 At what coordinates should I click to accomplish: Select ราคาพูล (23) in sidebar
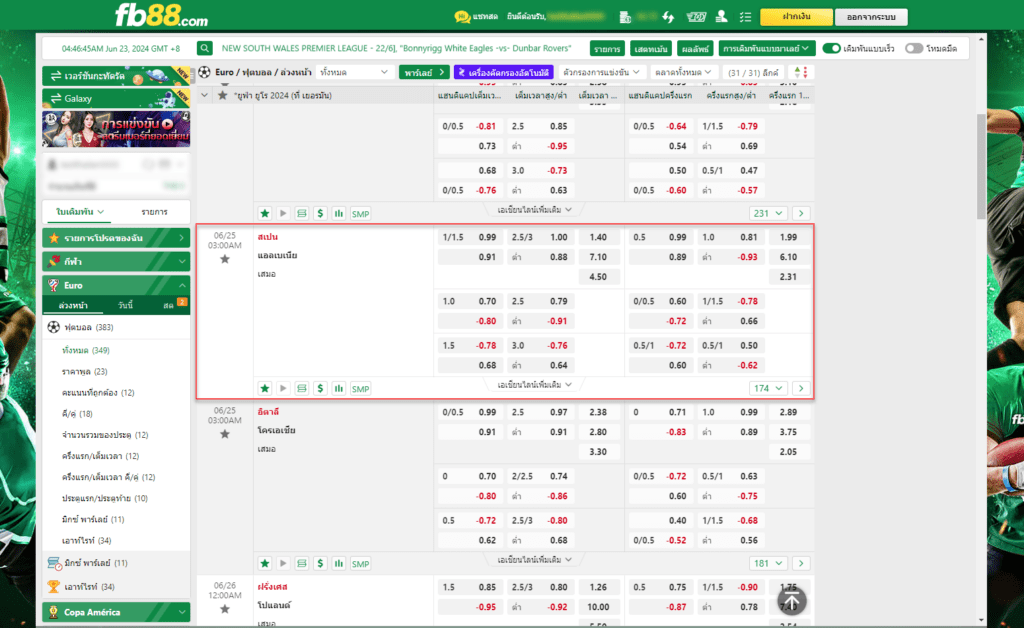tap(84, 371)
